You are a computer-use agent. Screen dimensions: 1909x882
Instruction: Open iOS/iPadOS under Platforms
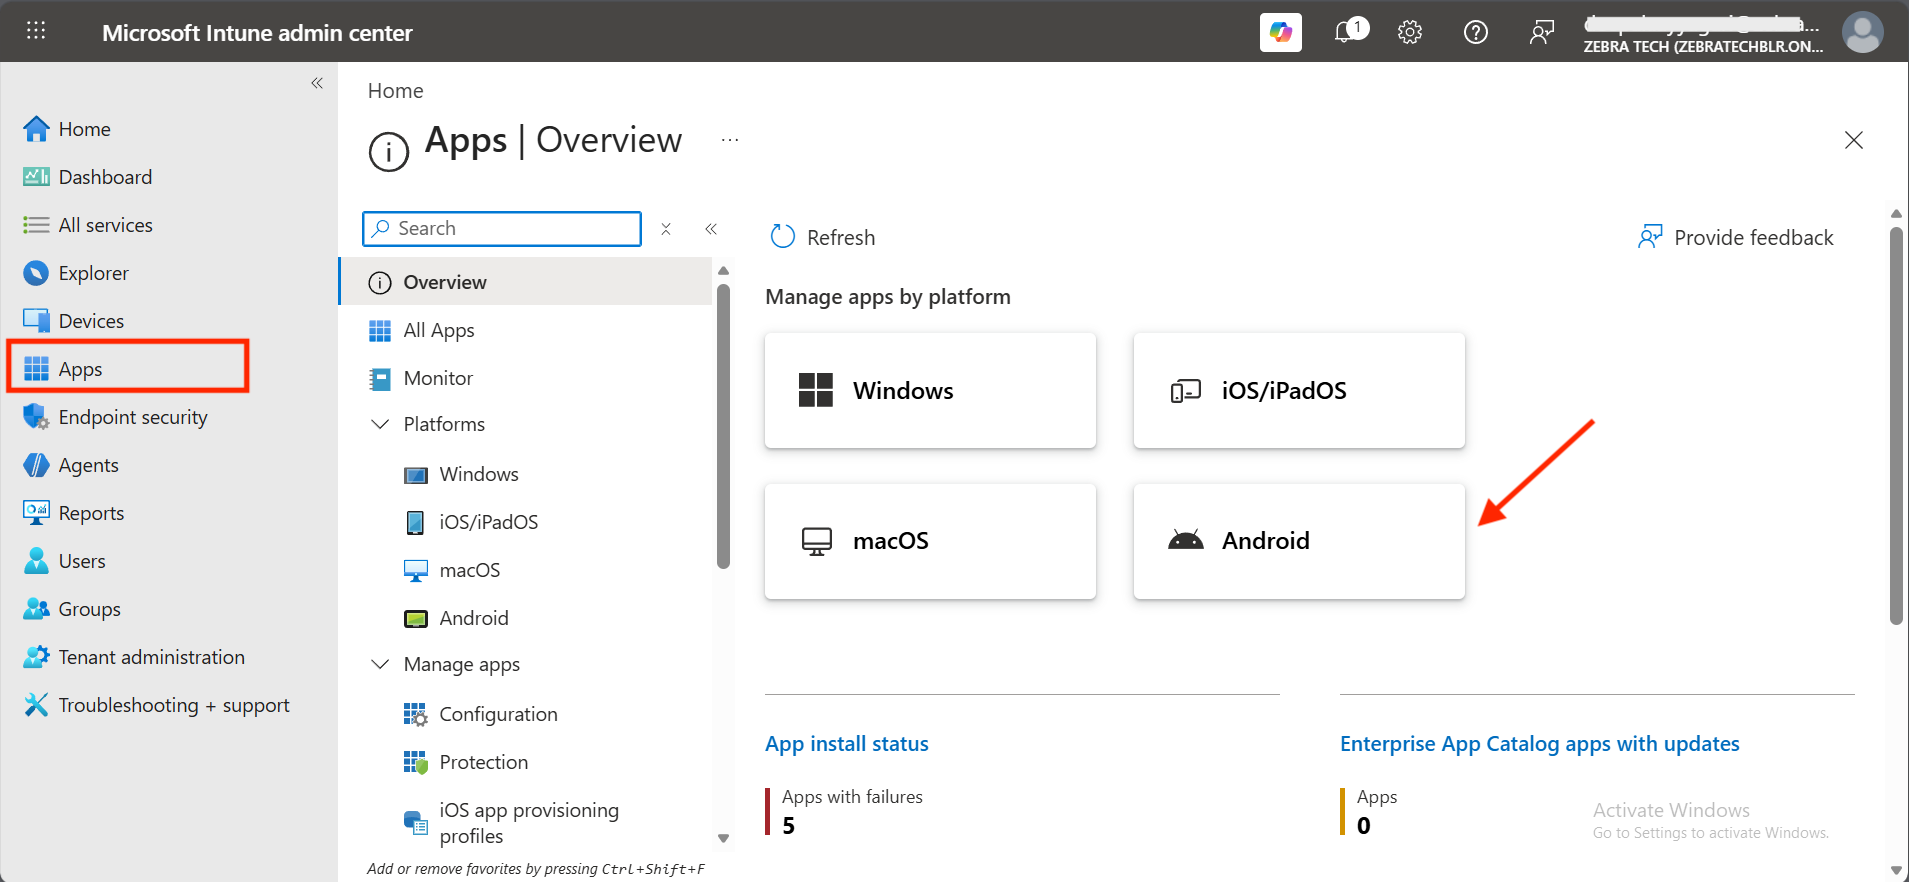tap(488, 522)
